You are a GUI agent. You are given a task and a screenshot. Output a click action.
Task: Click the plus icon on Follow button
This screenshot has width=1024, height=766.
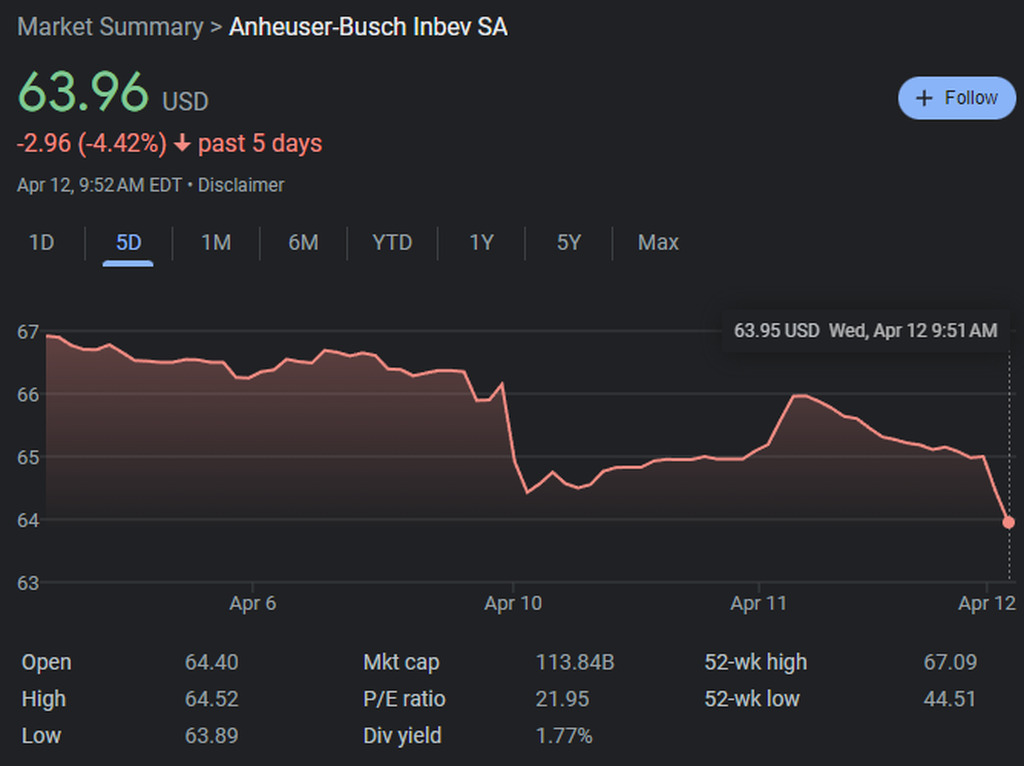click(x=923, y=98)
